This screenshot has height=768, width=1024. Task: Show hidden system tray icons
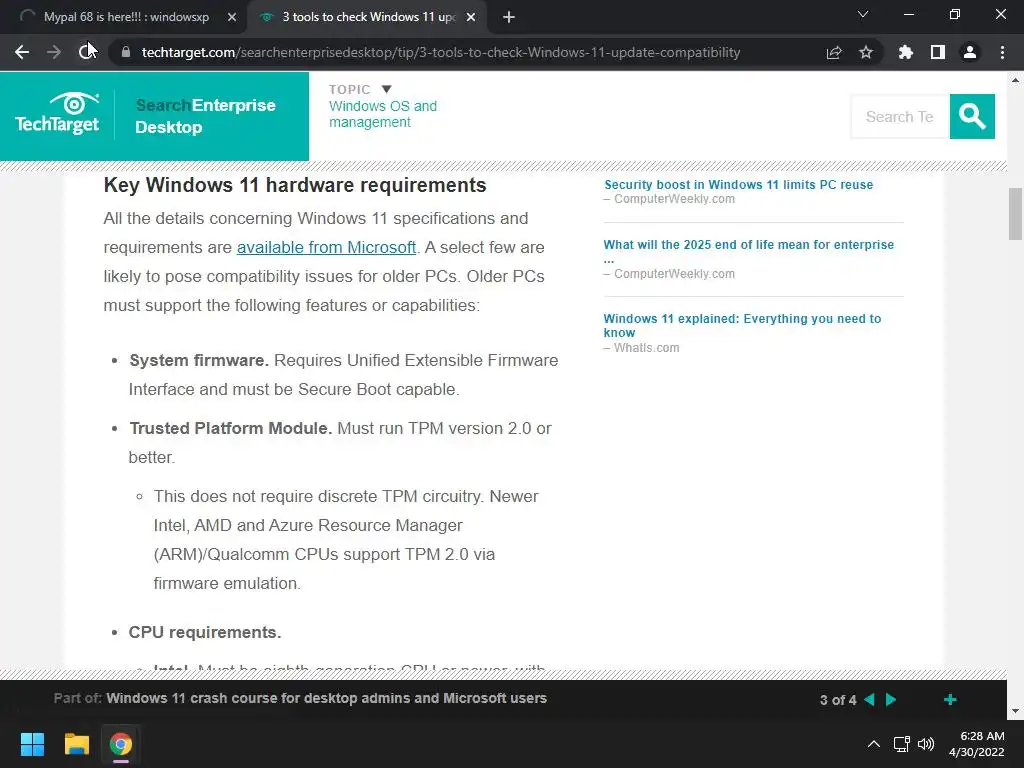[x=873, y=744]
